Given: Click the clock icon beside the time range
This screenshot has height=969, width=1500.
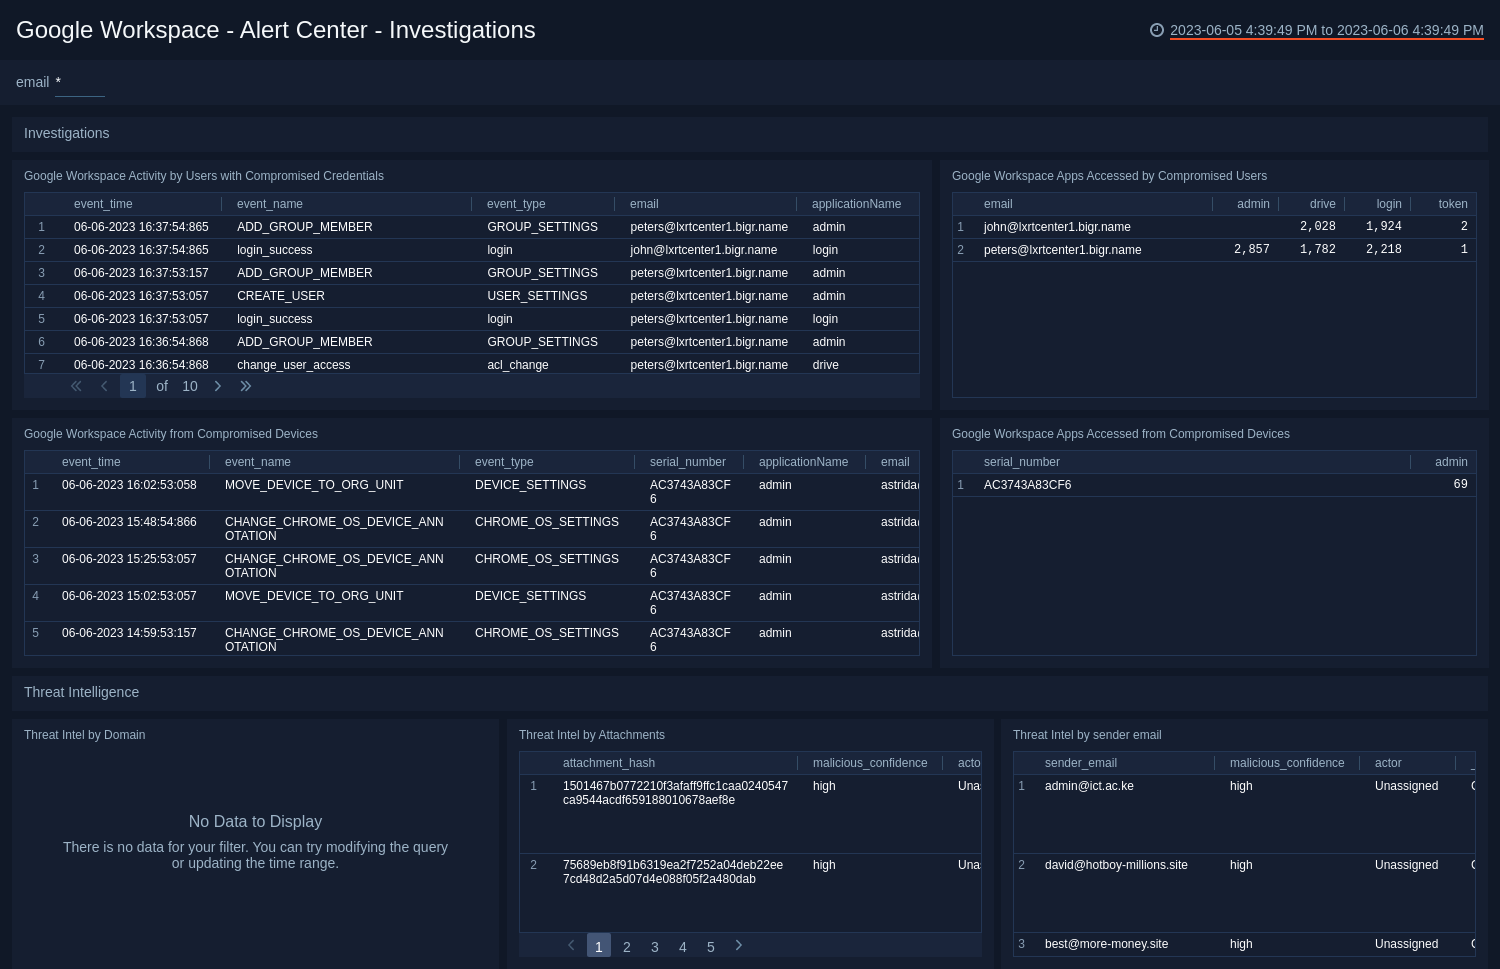Looking at the screenshot, I should (x=1157, y=30).
